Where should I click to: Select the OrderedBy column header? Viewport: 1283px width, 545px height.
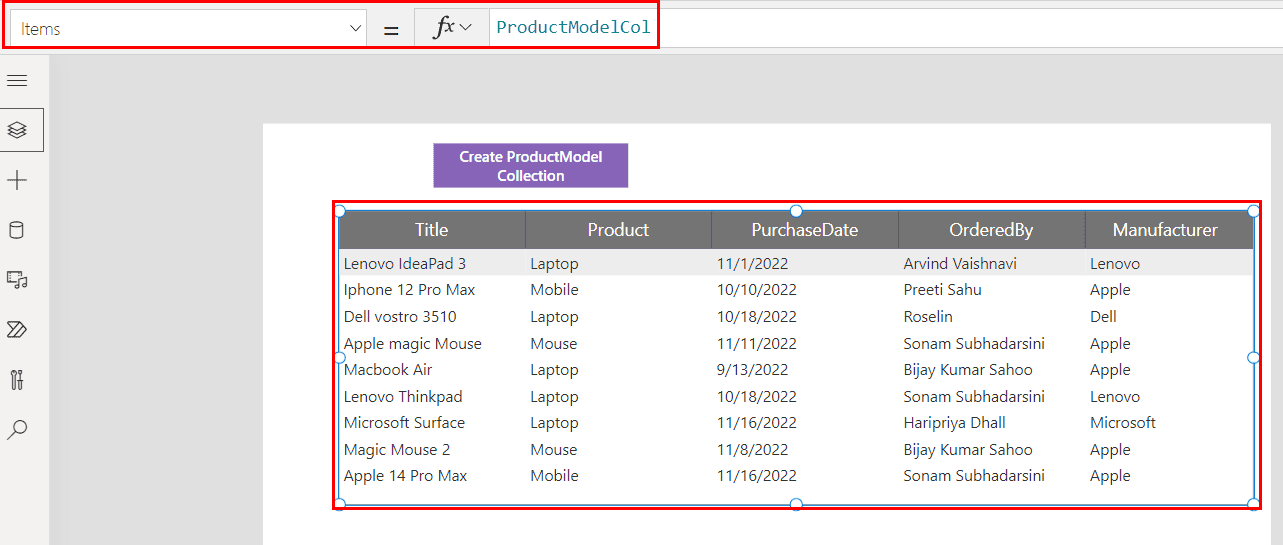click(x=991, y=230)
